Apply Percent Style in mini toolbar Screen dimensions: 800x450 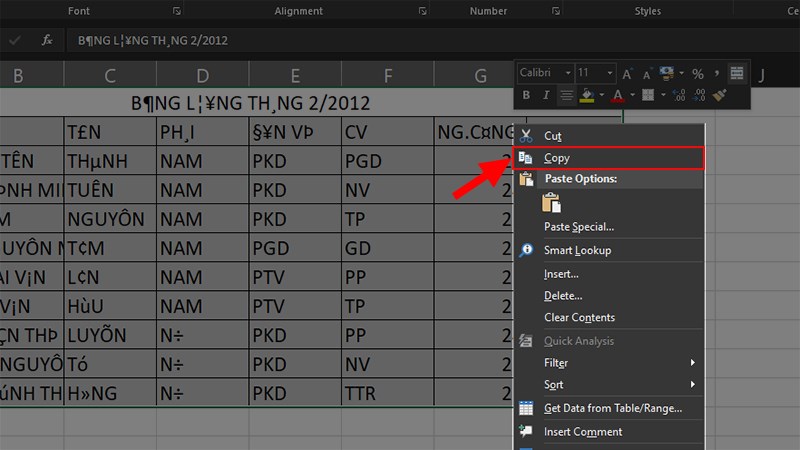click(x=697, y=74)
